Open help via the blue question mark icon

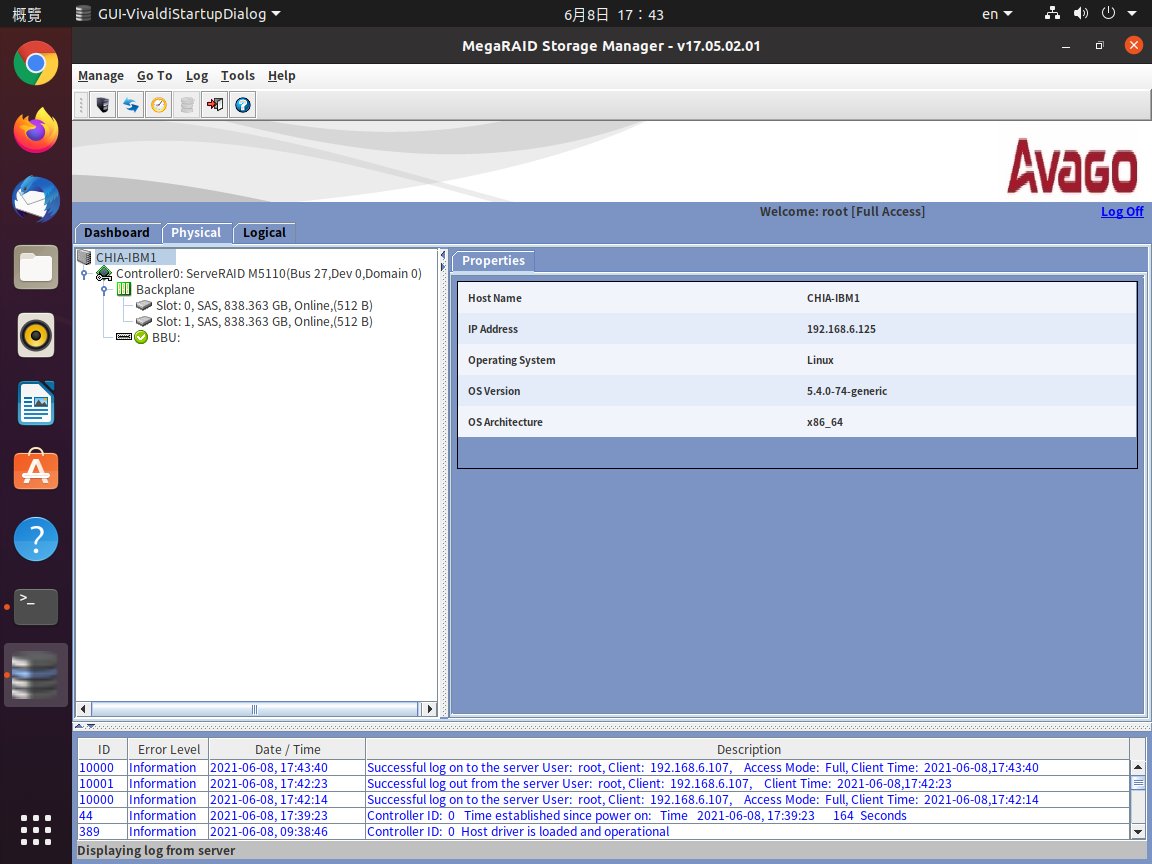242,105
